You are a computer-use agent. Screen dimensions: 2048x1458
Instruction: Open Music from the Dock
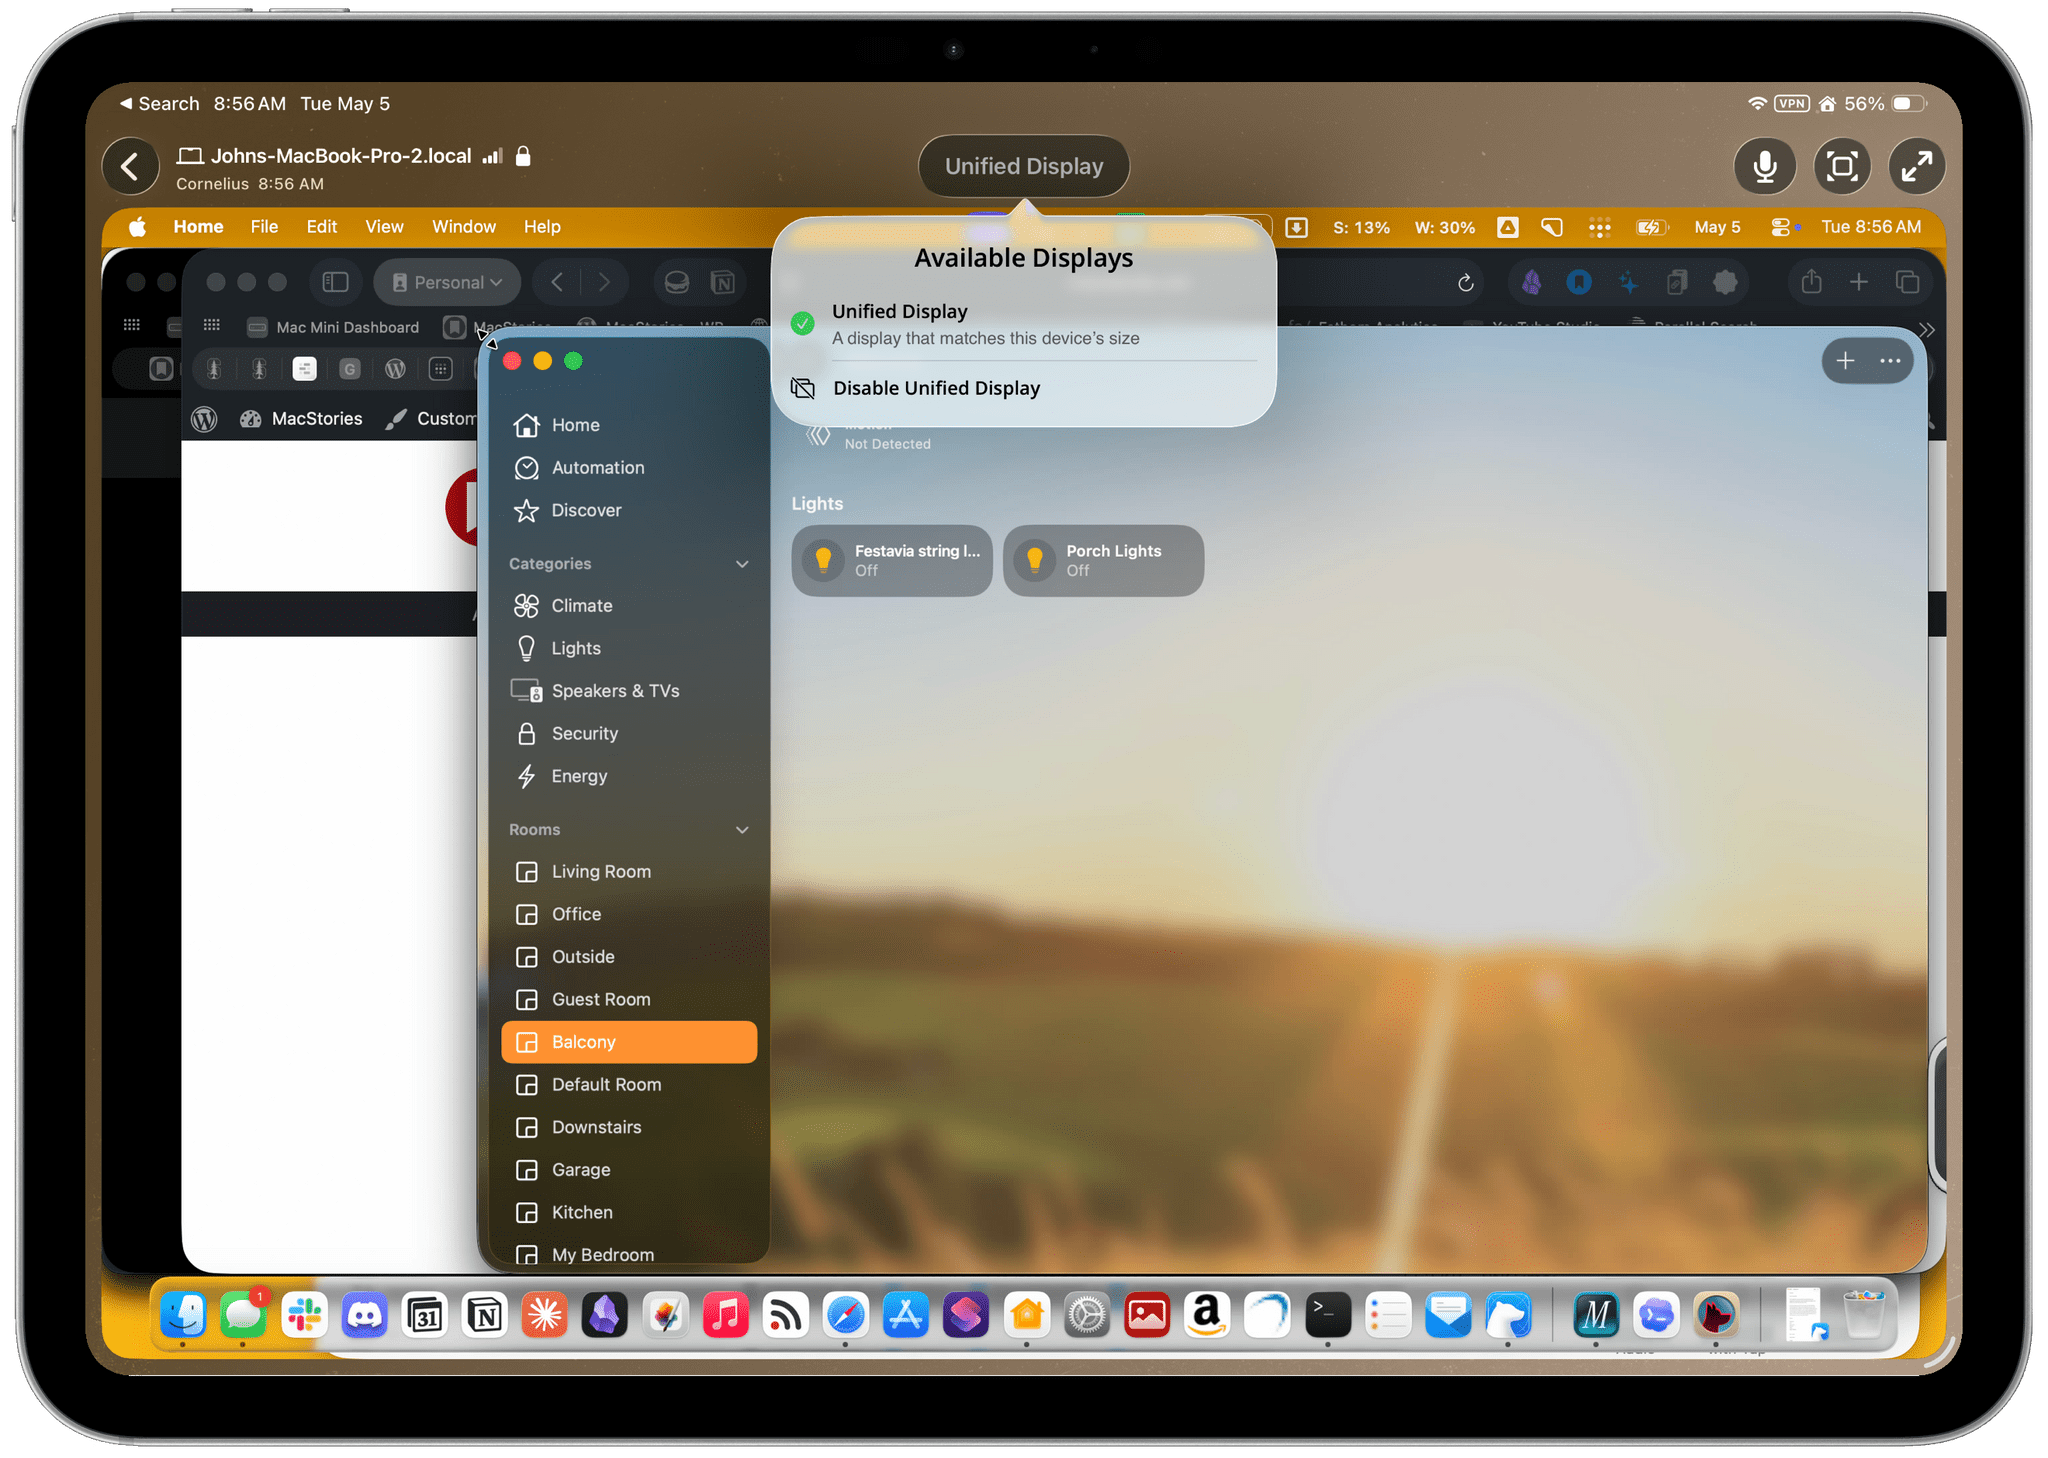pyautogui.click(x=726, y=1315)
